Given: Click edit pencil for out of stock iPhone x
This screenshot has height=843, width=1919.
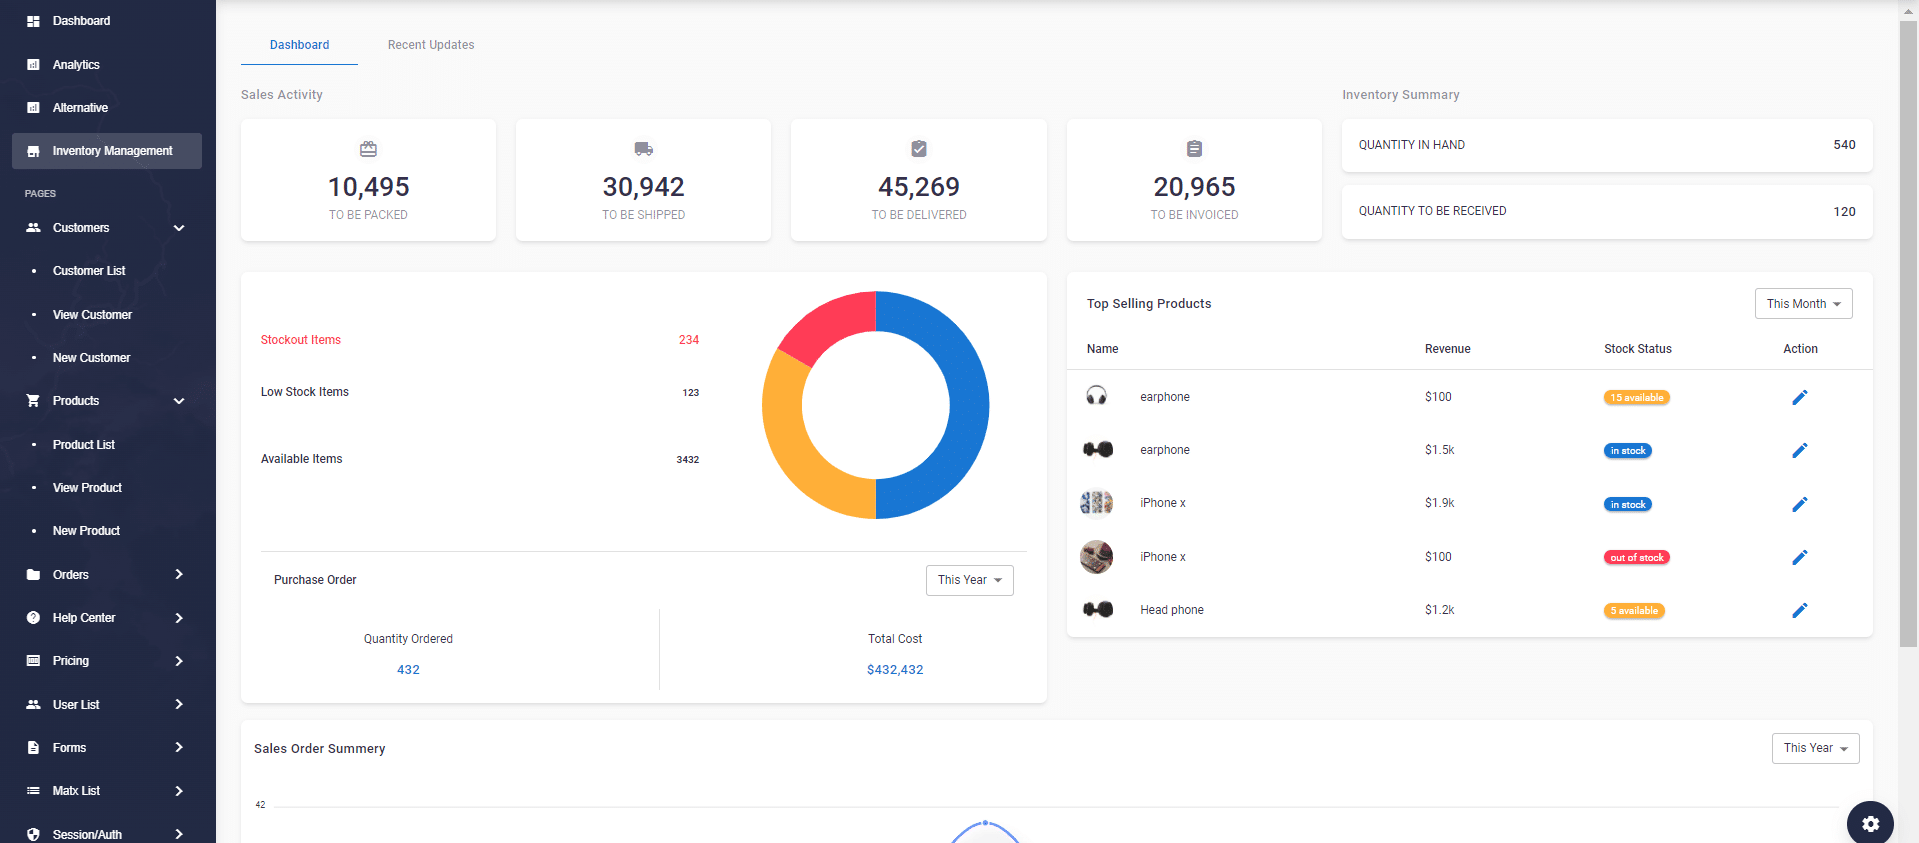Looking at the screenshot, I should point(1799,557).
